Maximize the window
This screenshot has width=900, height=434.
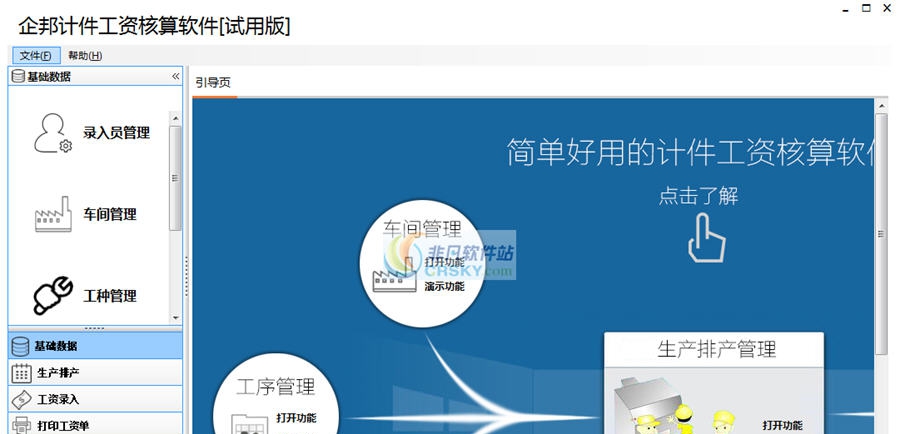866,8
